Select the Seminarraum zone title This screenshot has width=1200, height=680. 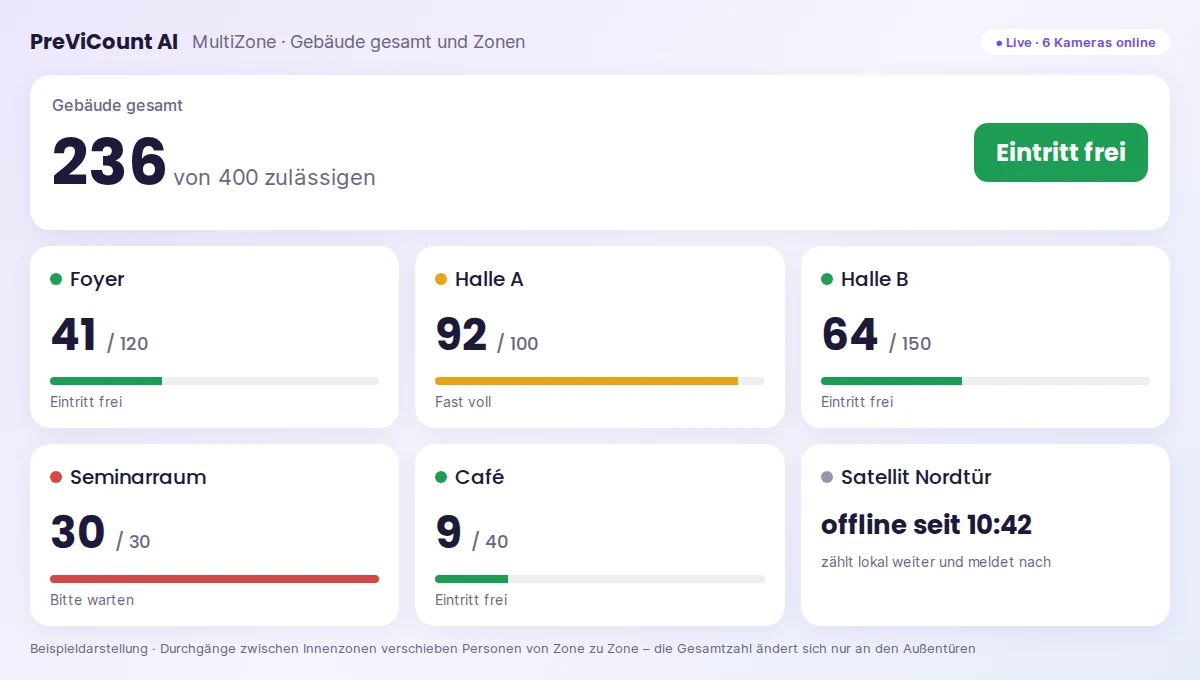click(138, 477)
